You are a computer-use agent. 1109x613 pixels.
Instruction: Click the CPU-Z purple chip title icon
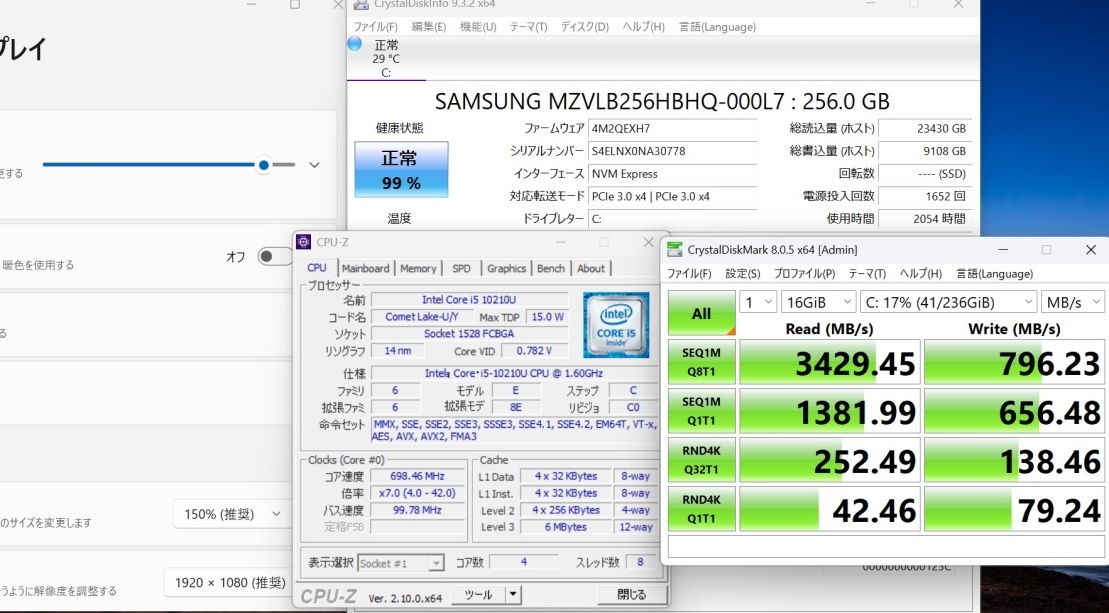tap(304, 241)
